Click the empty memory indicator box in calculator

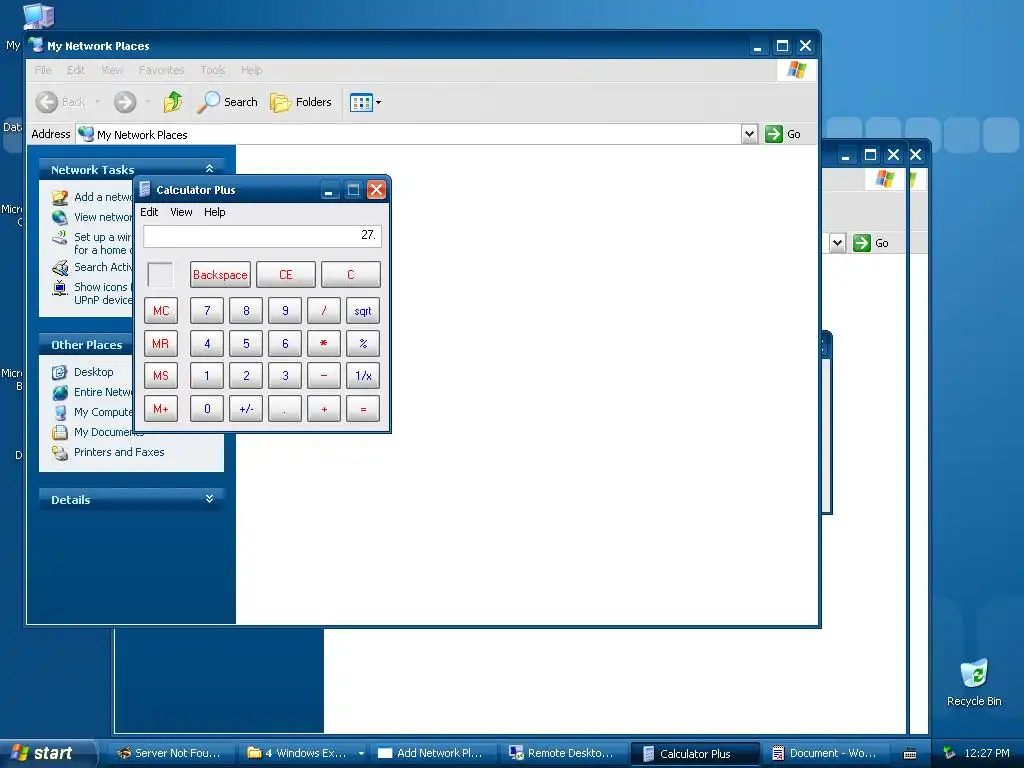161,275
